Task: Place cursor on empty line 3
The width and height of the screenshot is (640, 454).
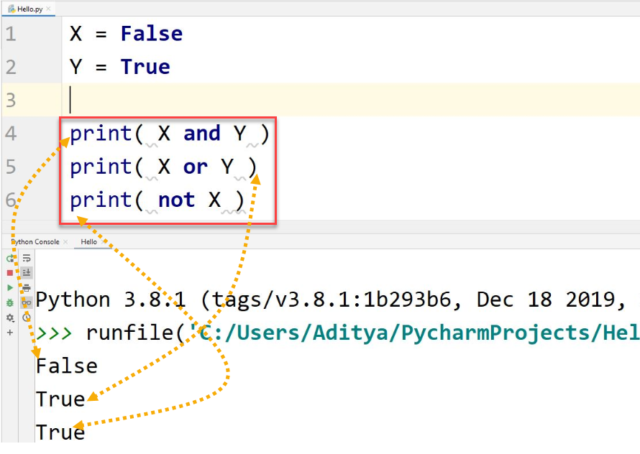Action: [x=200, y=100]
